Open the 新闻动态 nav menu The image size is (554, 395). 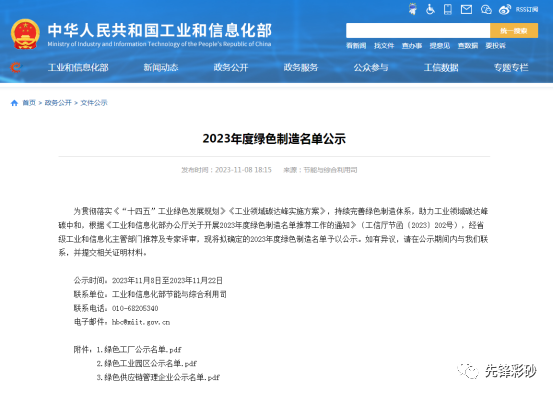[161, 67]
